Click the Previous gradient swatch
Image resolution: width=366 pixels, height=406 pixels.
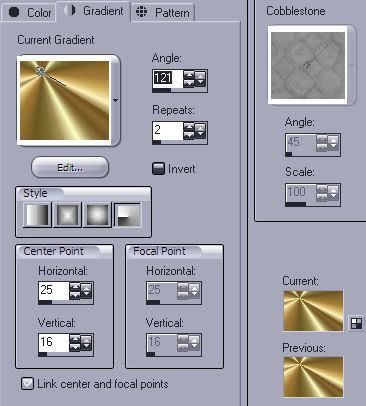pyautogui.click(x=313, y=377)
